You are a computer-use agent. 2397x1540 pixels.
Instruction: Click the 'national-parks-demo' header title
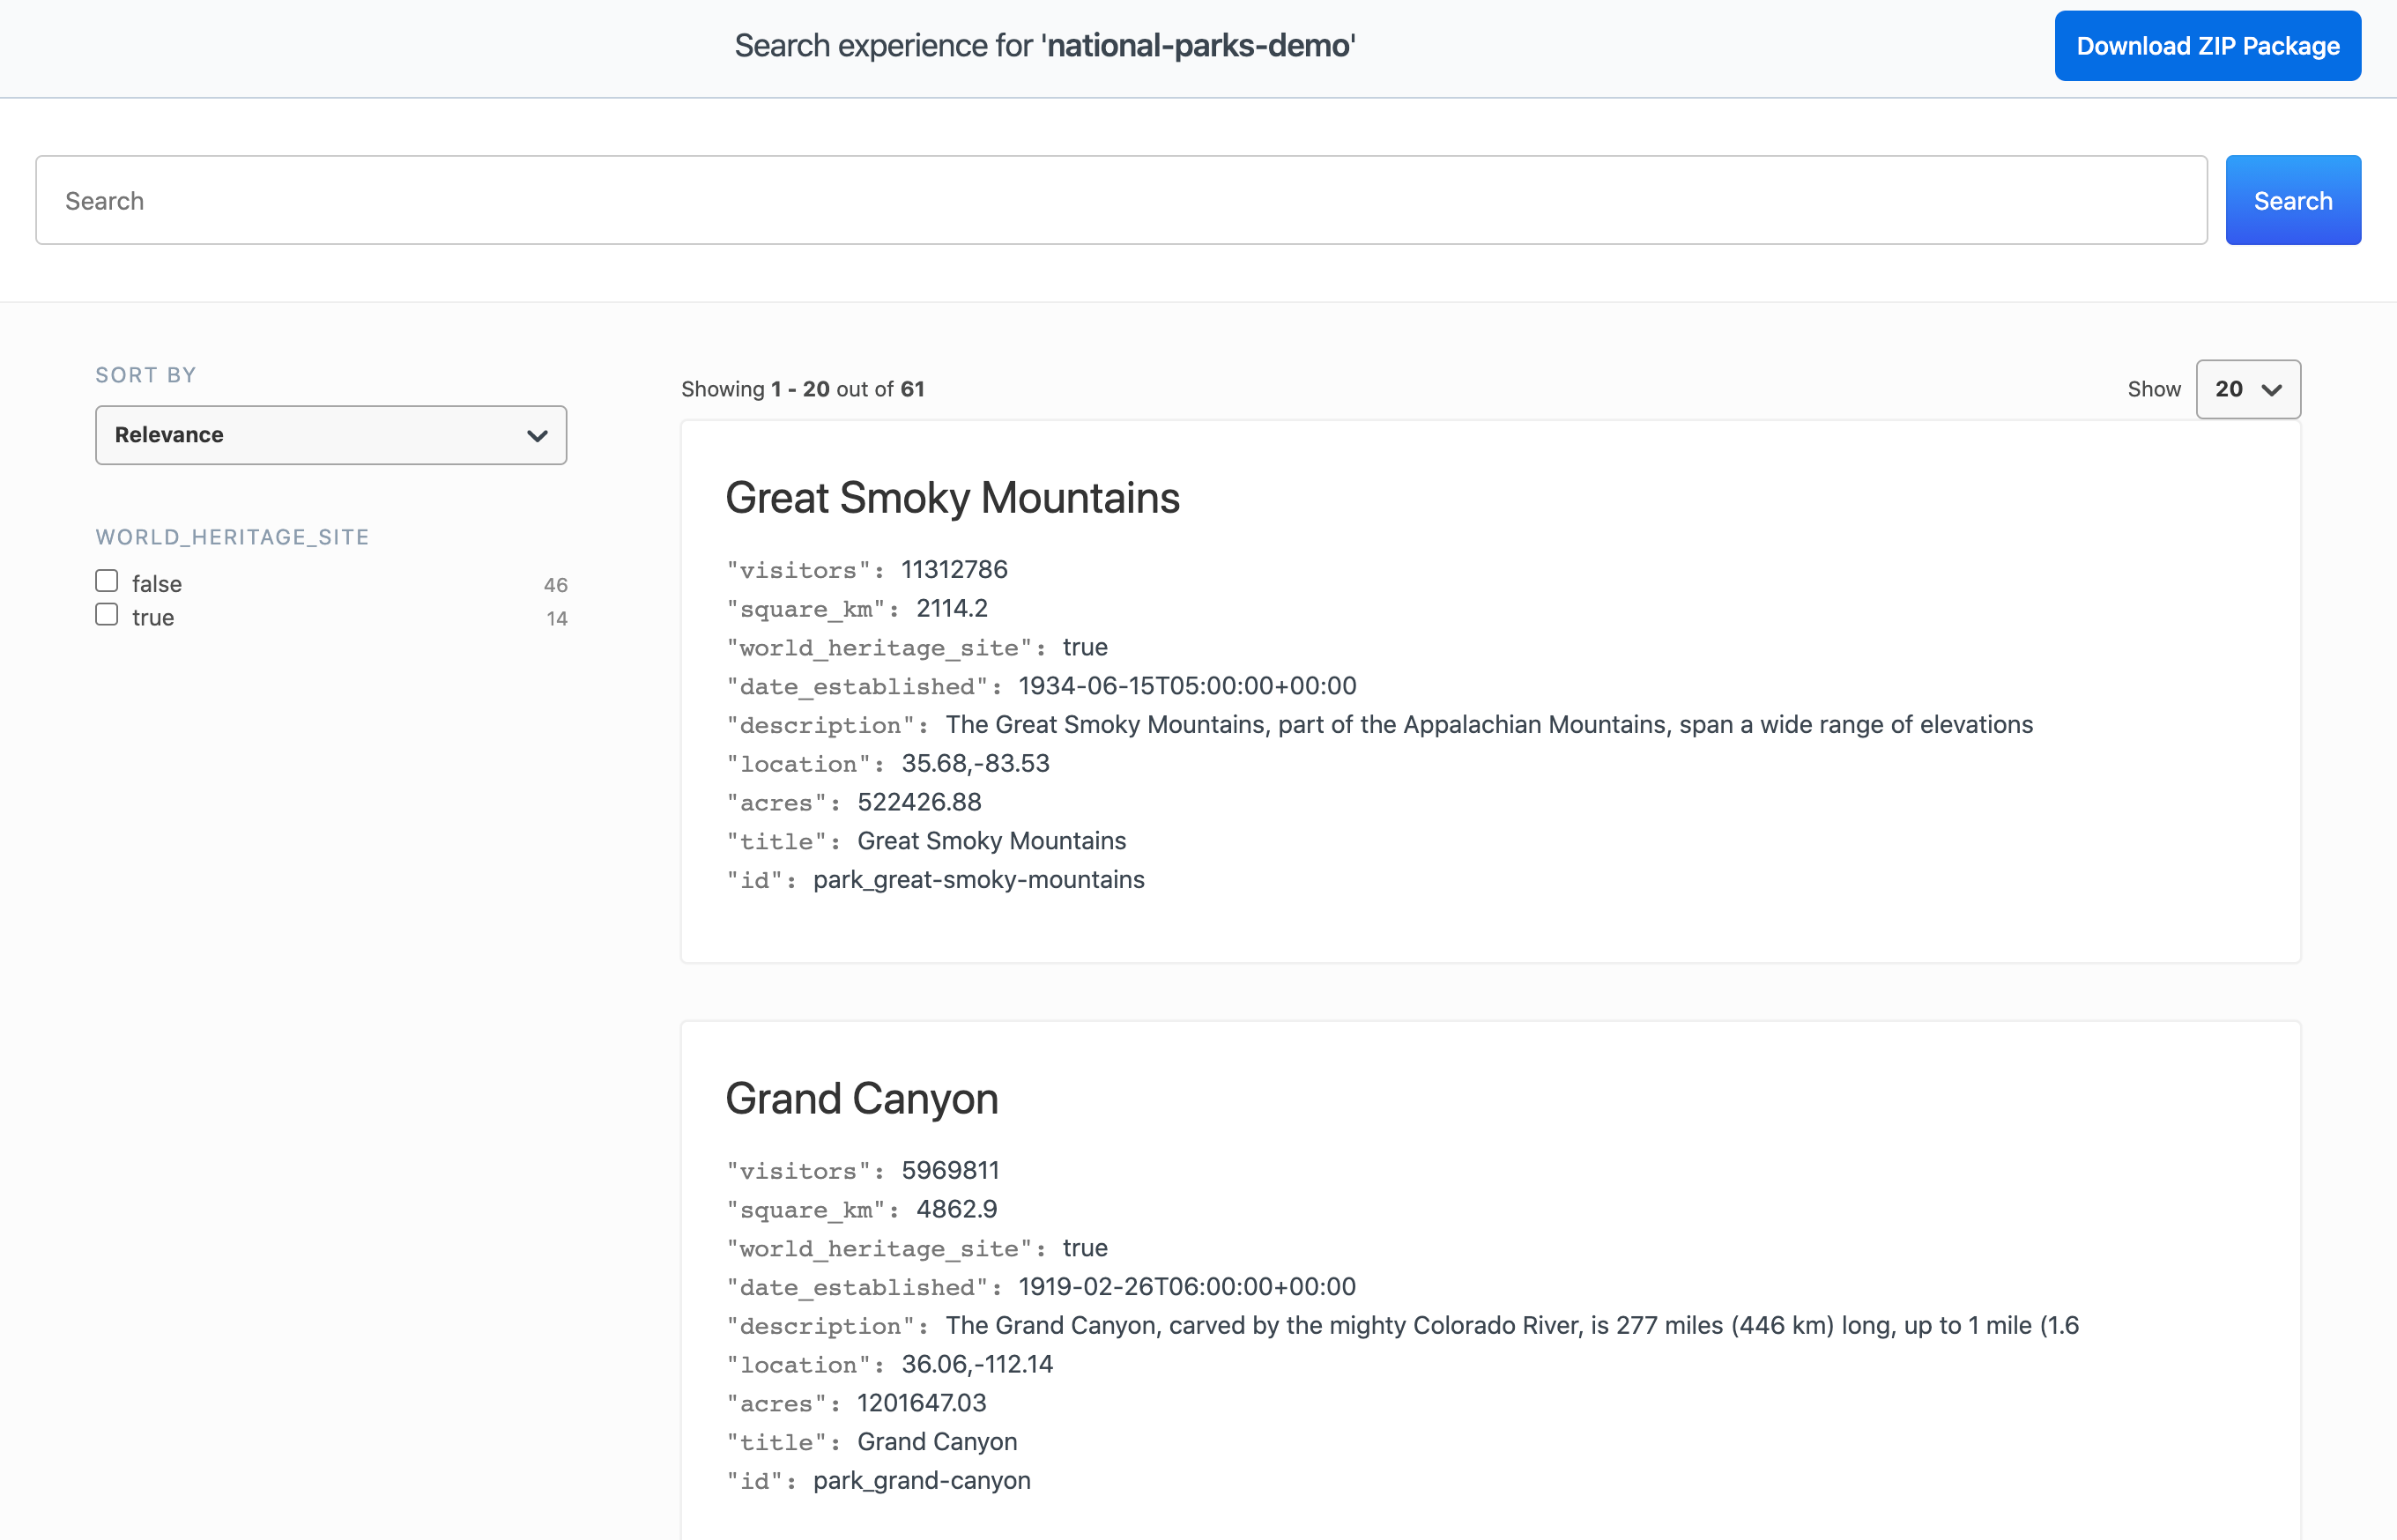1199,45
